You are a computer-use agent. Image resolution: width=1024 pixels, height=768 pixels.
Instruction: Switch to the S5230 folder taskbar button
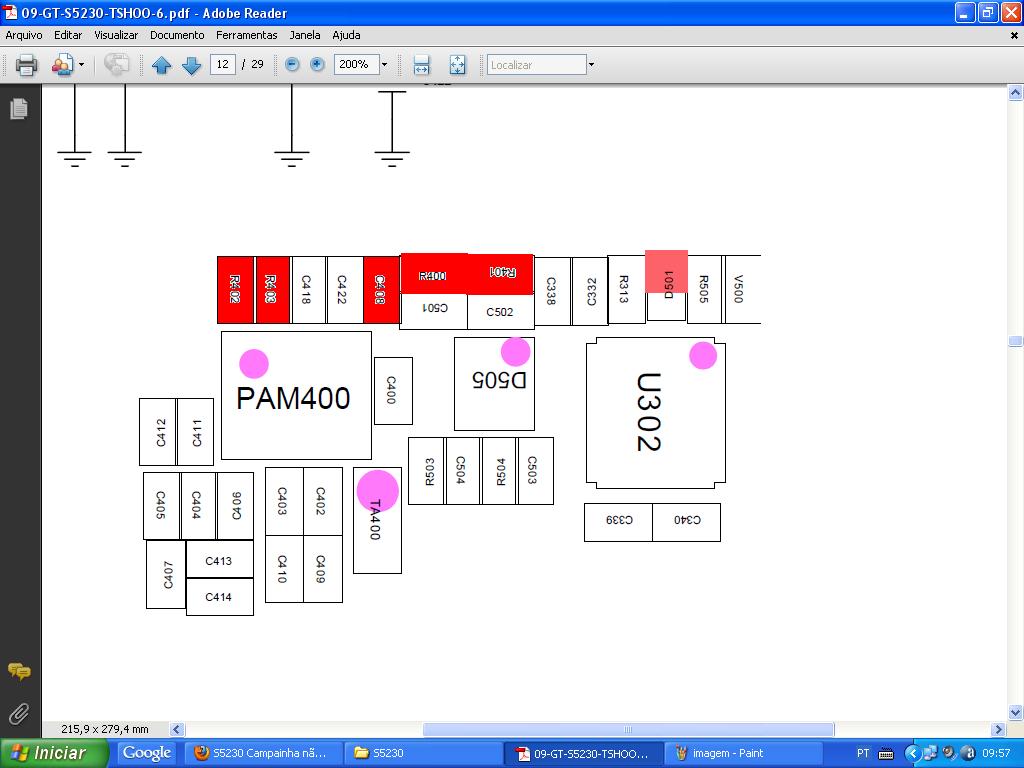(423, 753)
